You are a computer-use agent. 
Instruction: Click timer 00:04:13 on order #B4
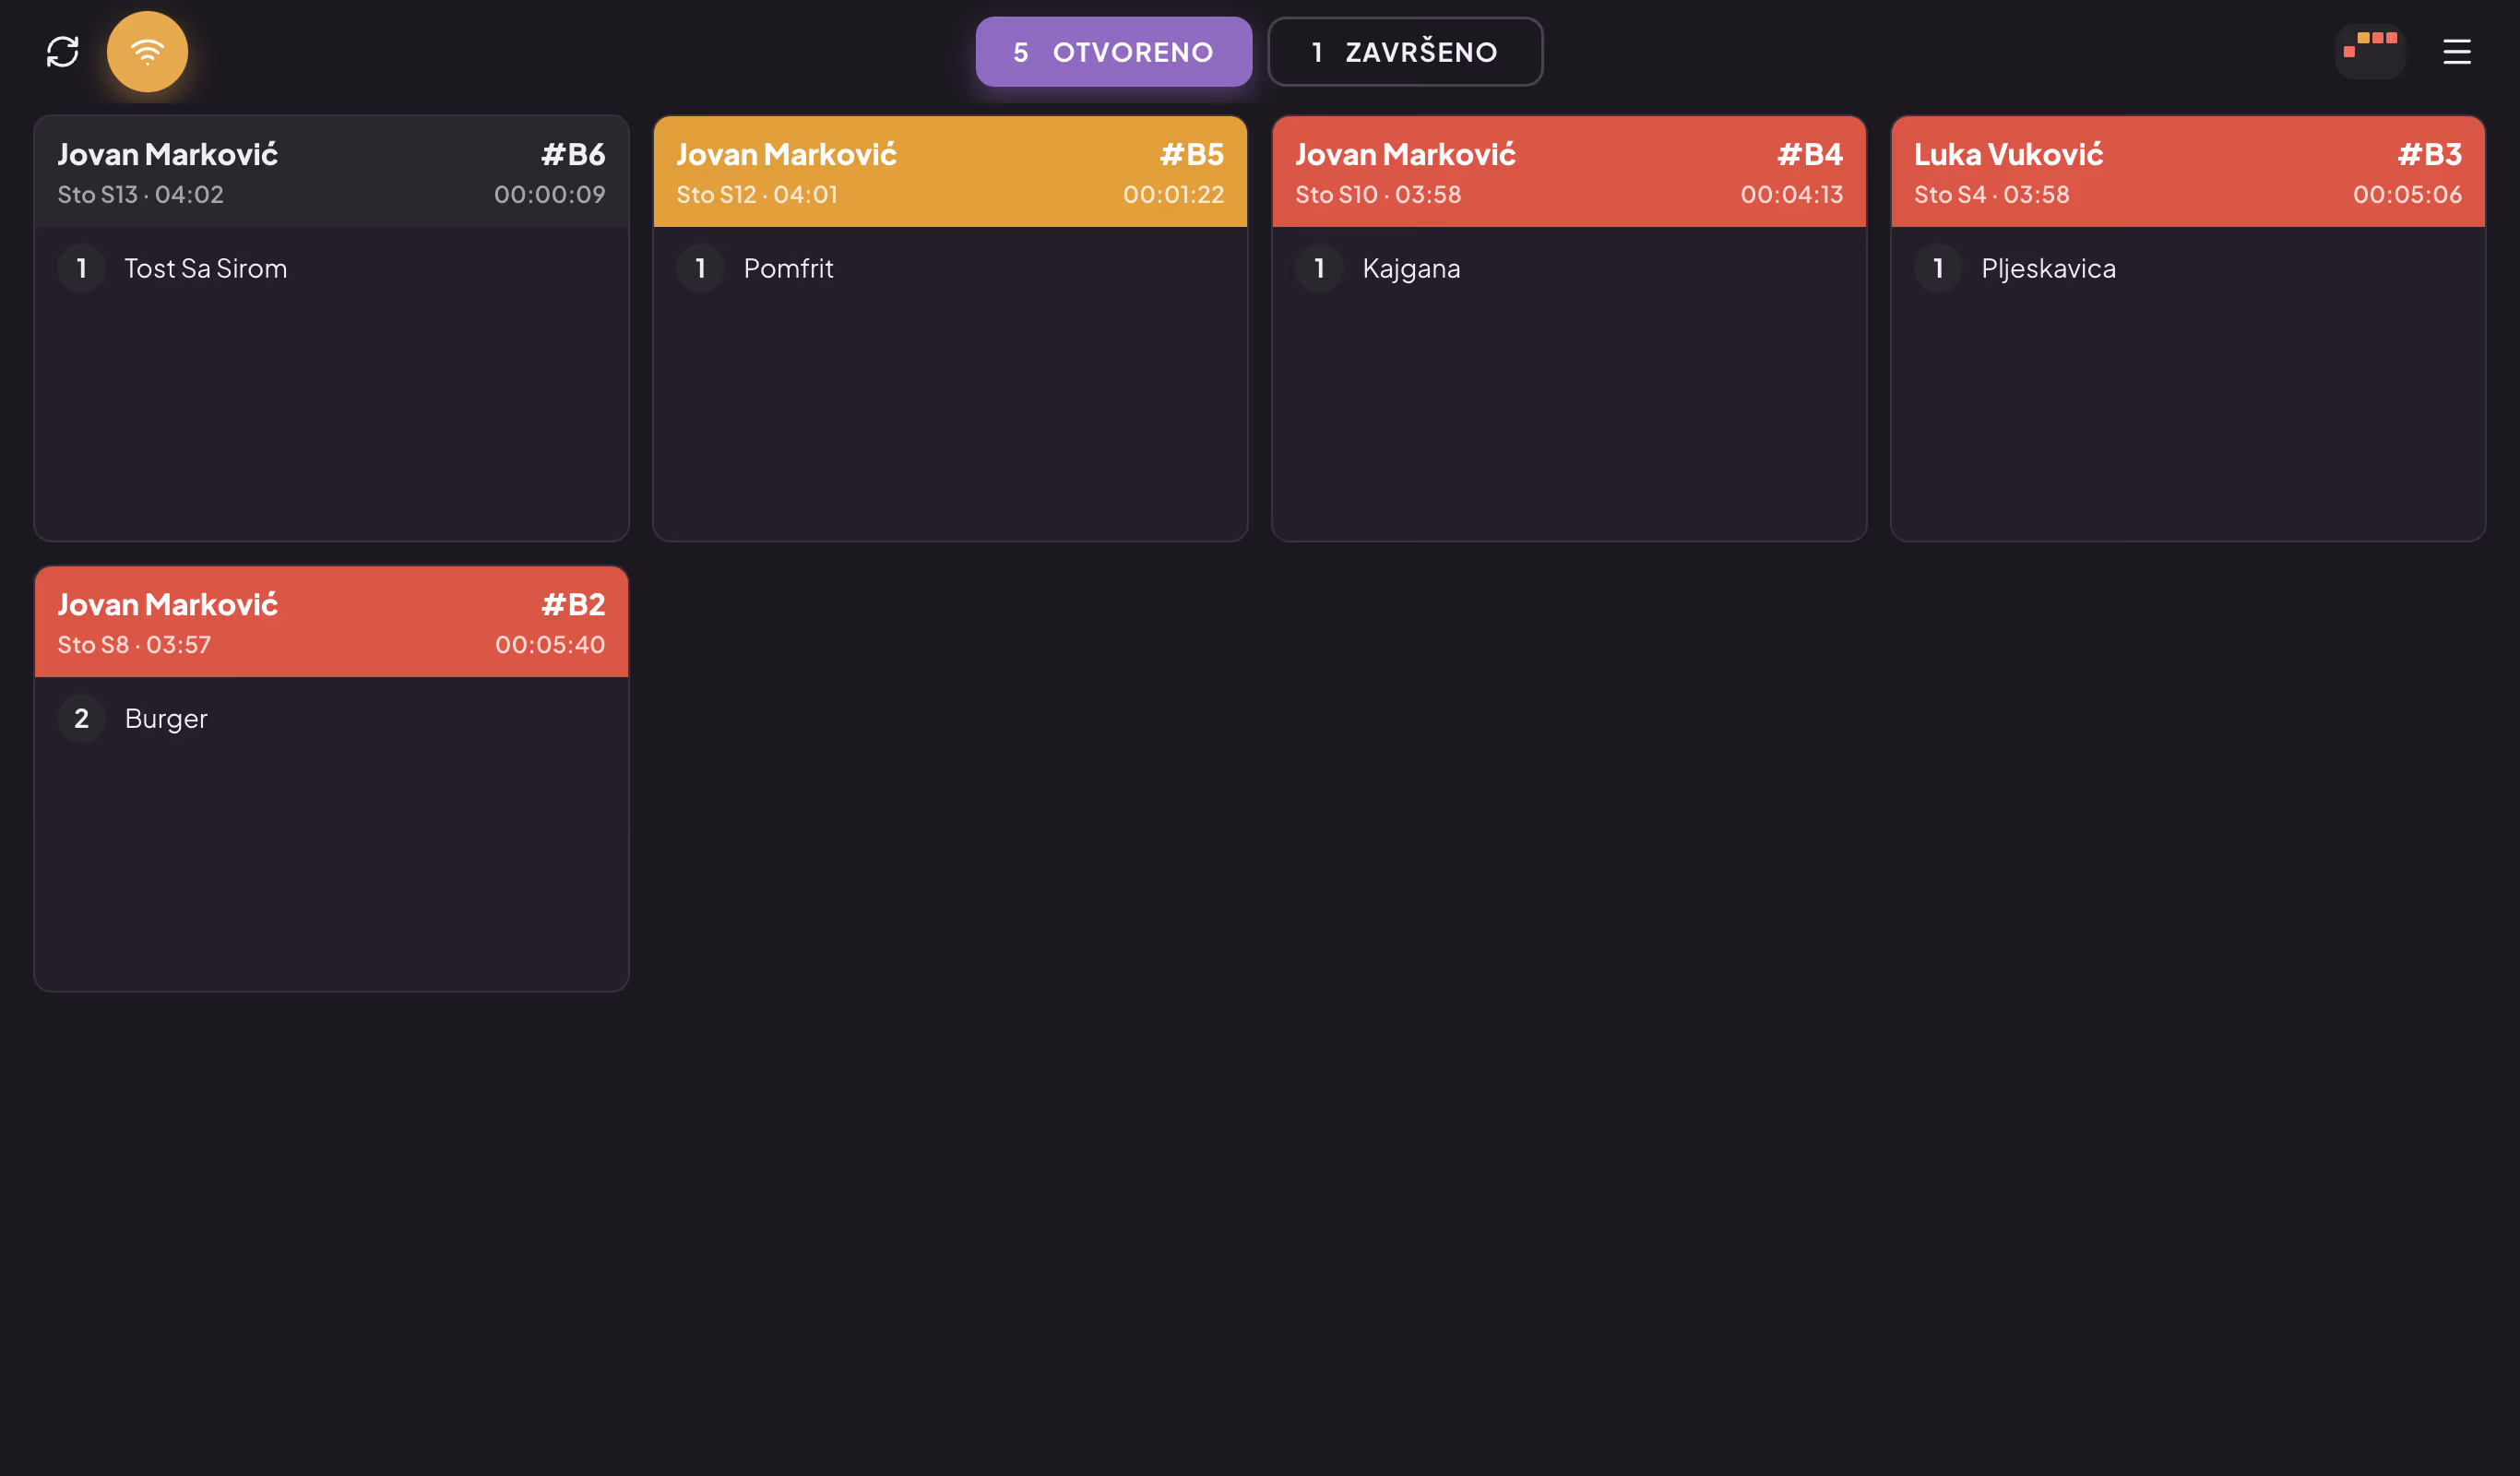1791,195
